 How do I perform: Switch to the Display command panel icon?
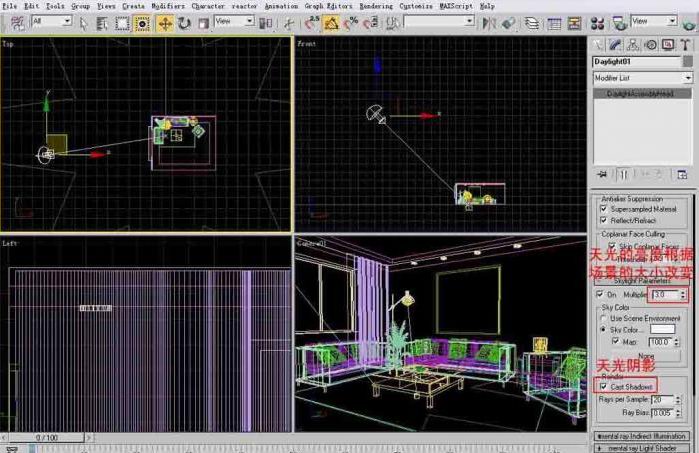point(667,44)
